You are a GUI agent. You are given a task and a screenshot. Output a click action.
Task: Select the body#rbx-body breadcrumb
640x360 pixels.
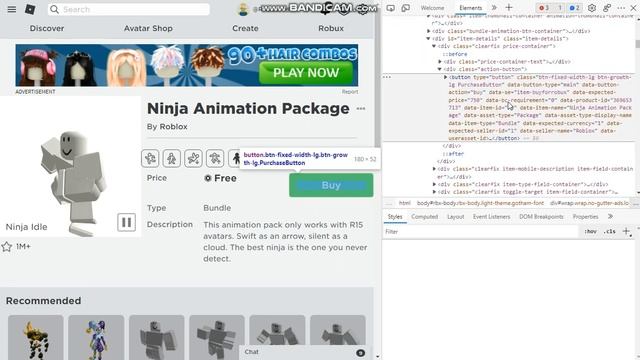[x=480, y=203]
